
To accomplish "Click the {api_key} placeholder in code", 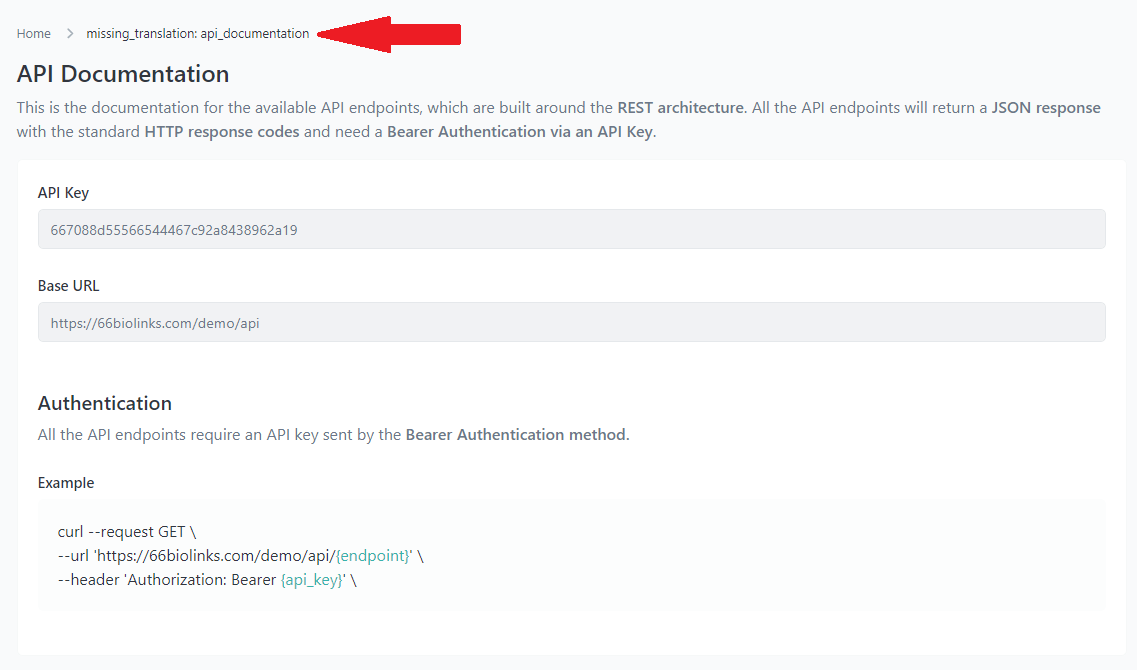I will point(312,580).
